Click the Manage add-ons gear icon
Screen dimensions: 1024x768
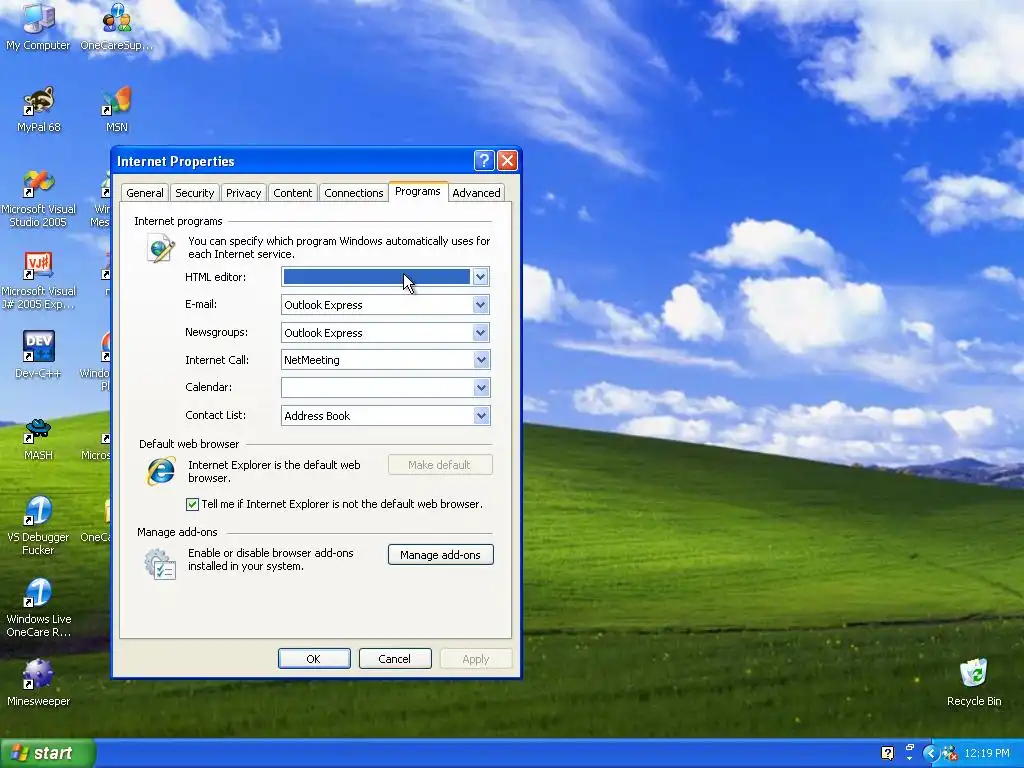click(160, 564)
